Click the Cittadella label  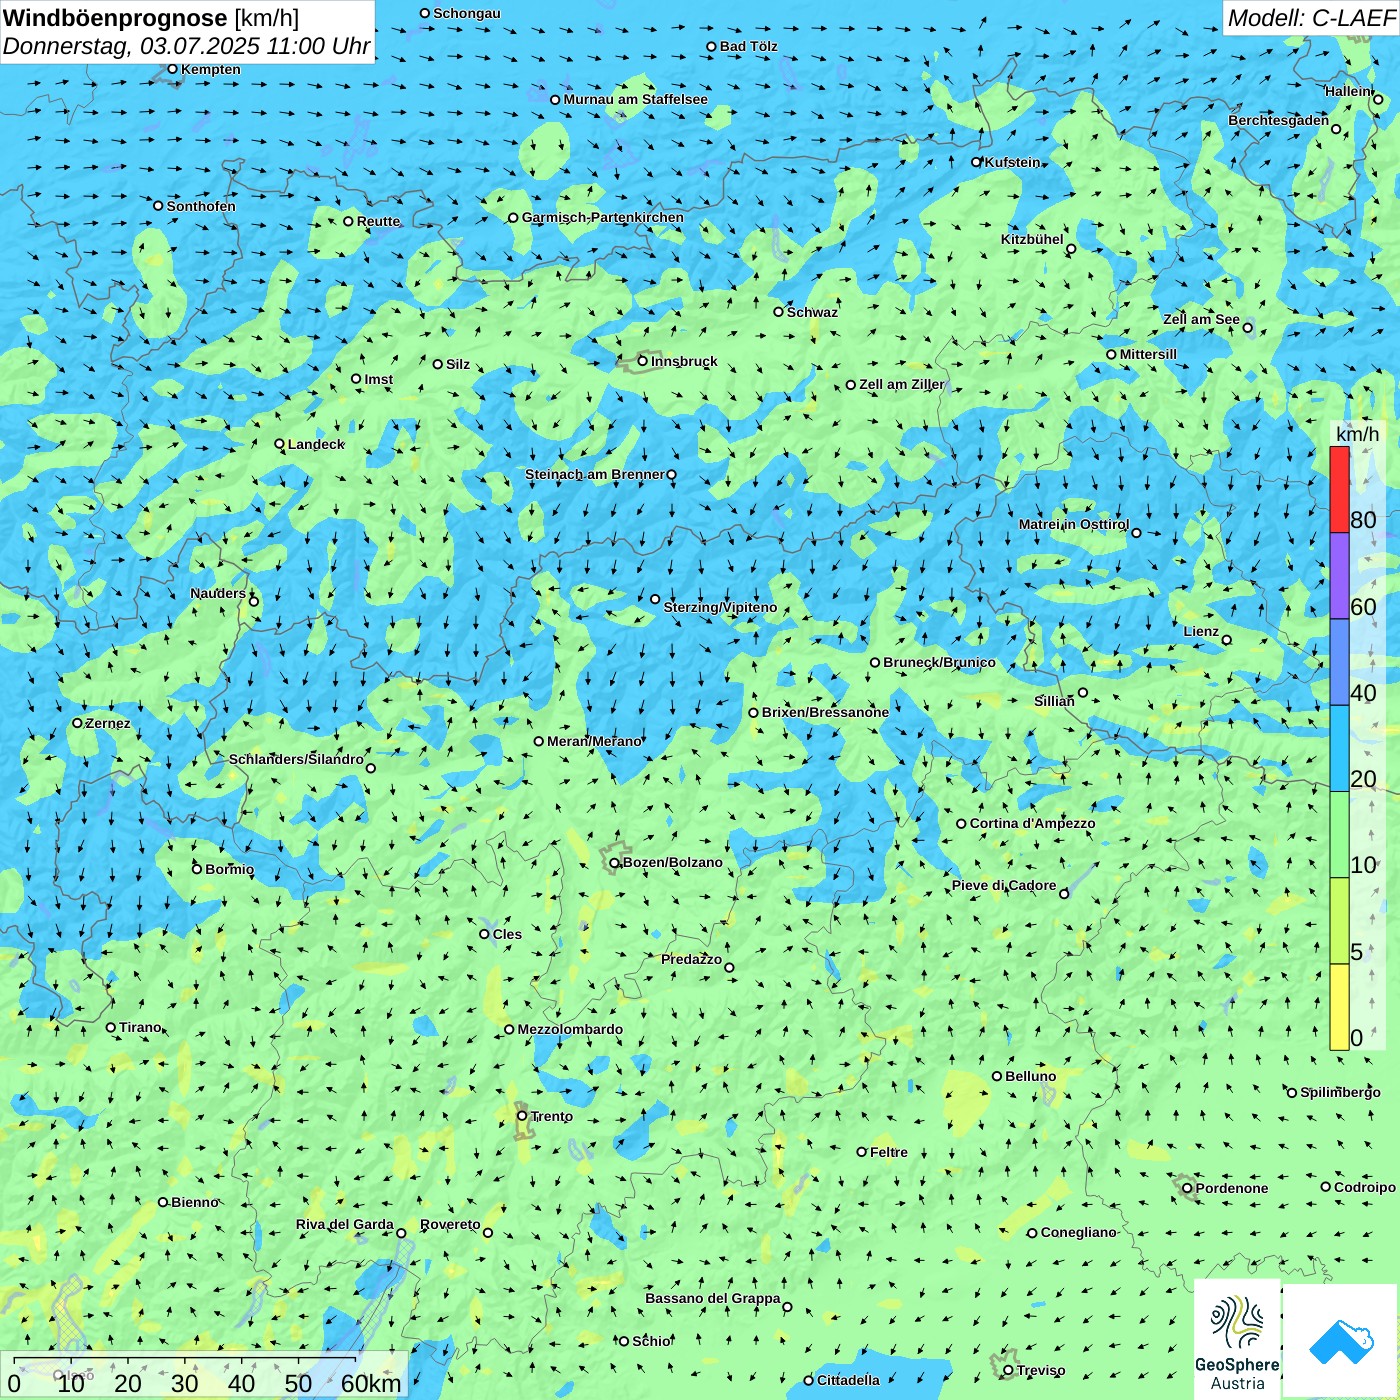pos(848,1380)
